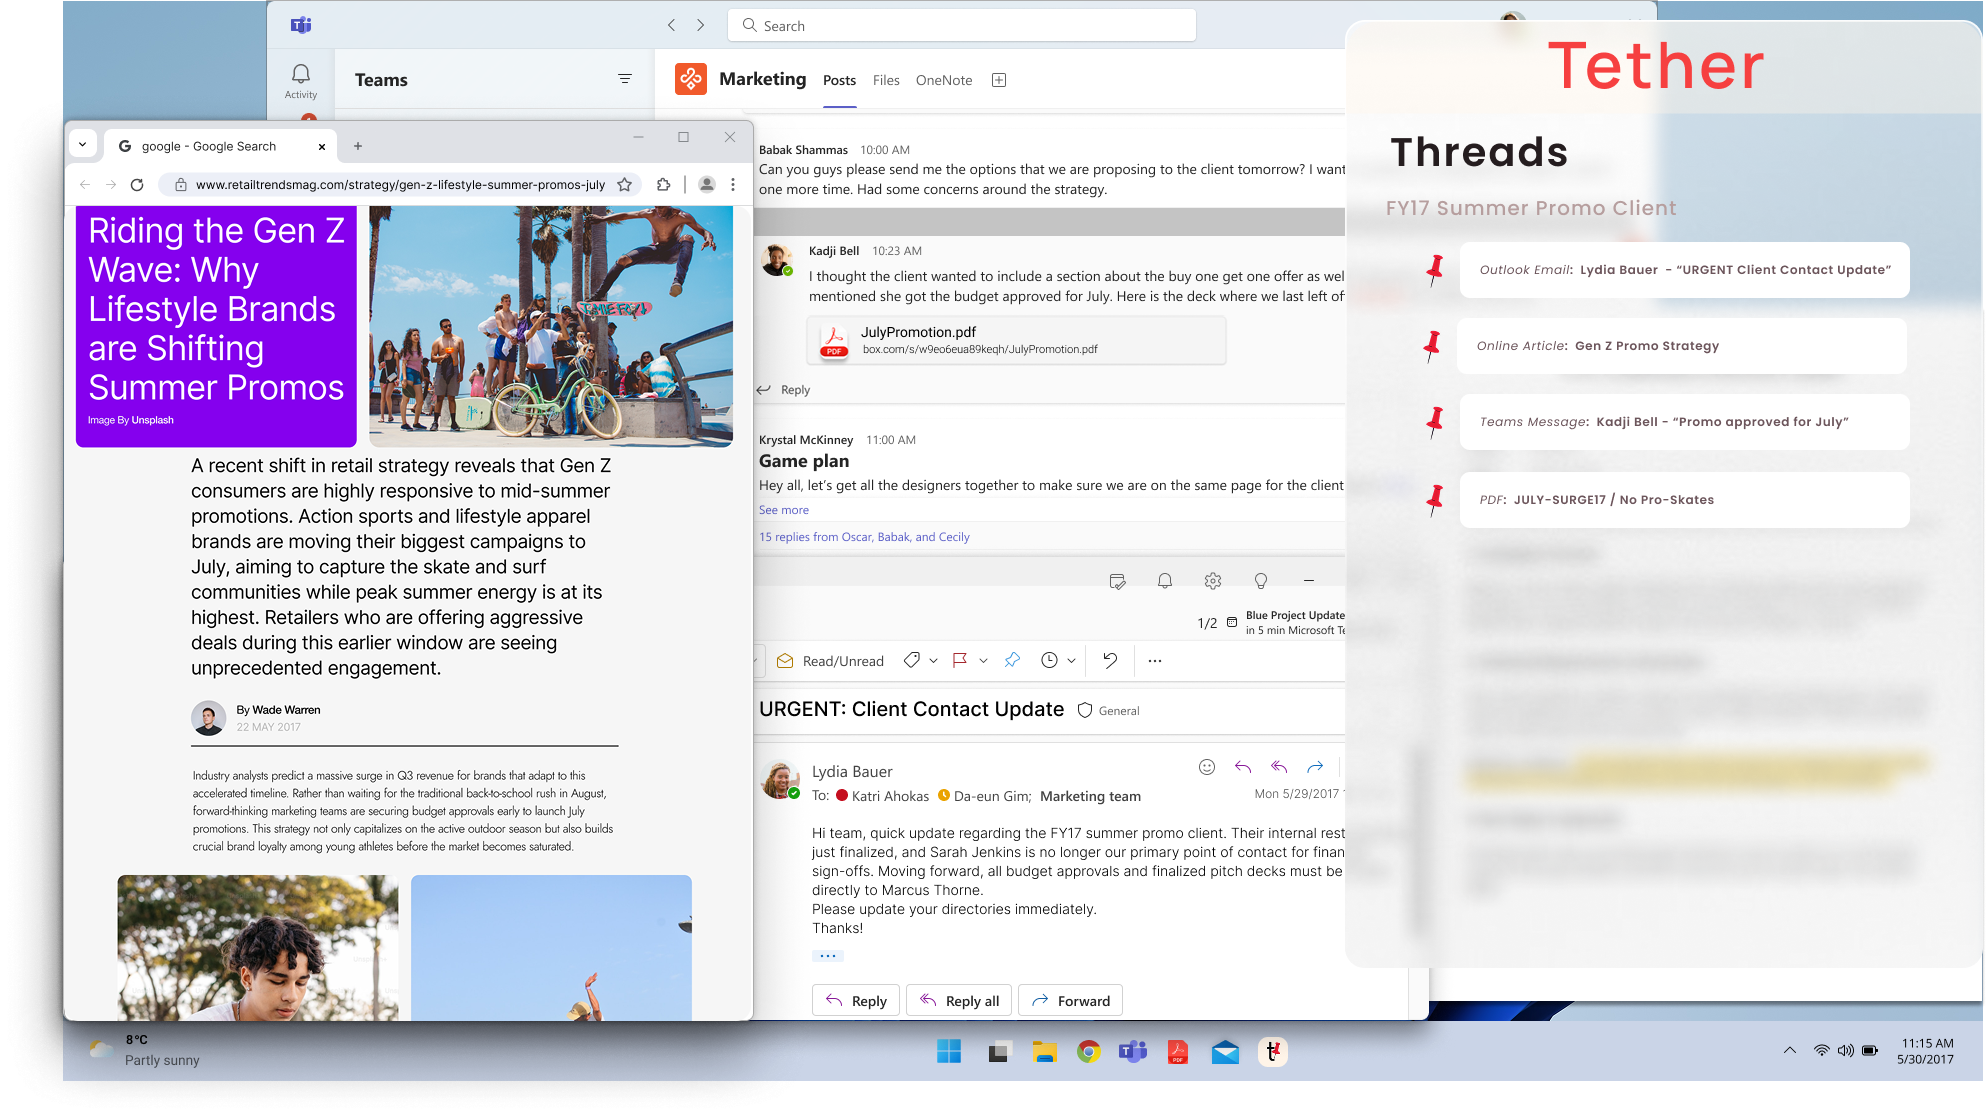Click the Outlook My Day note icon
Image resolution: width=1986 pixels, height=1117 pixels.
pyautogui.click(x=1118, y=581)
